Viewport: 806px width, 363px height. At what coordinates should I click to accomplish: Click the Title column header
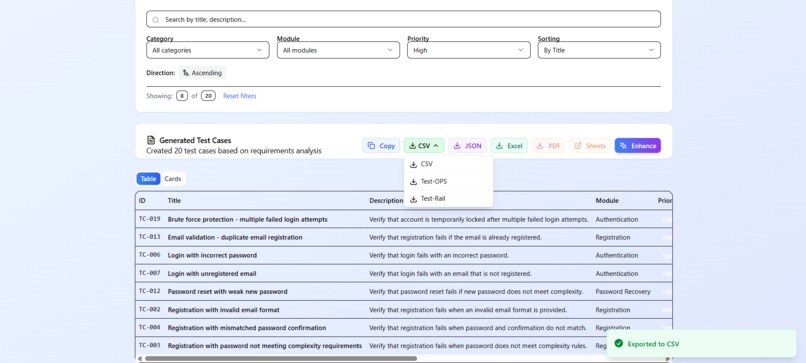[174, 201]
